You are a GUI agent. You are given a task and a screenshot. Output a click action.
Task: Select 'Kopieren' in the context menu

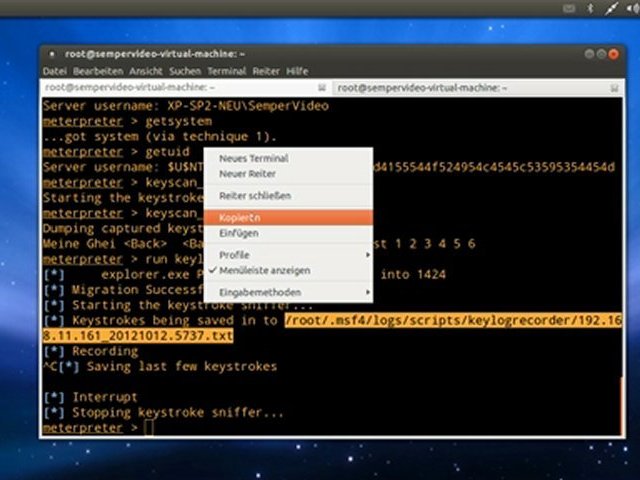[240, 217]
